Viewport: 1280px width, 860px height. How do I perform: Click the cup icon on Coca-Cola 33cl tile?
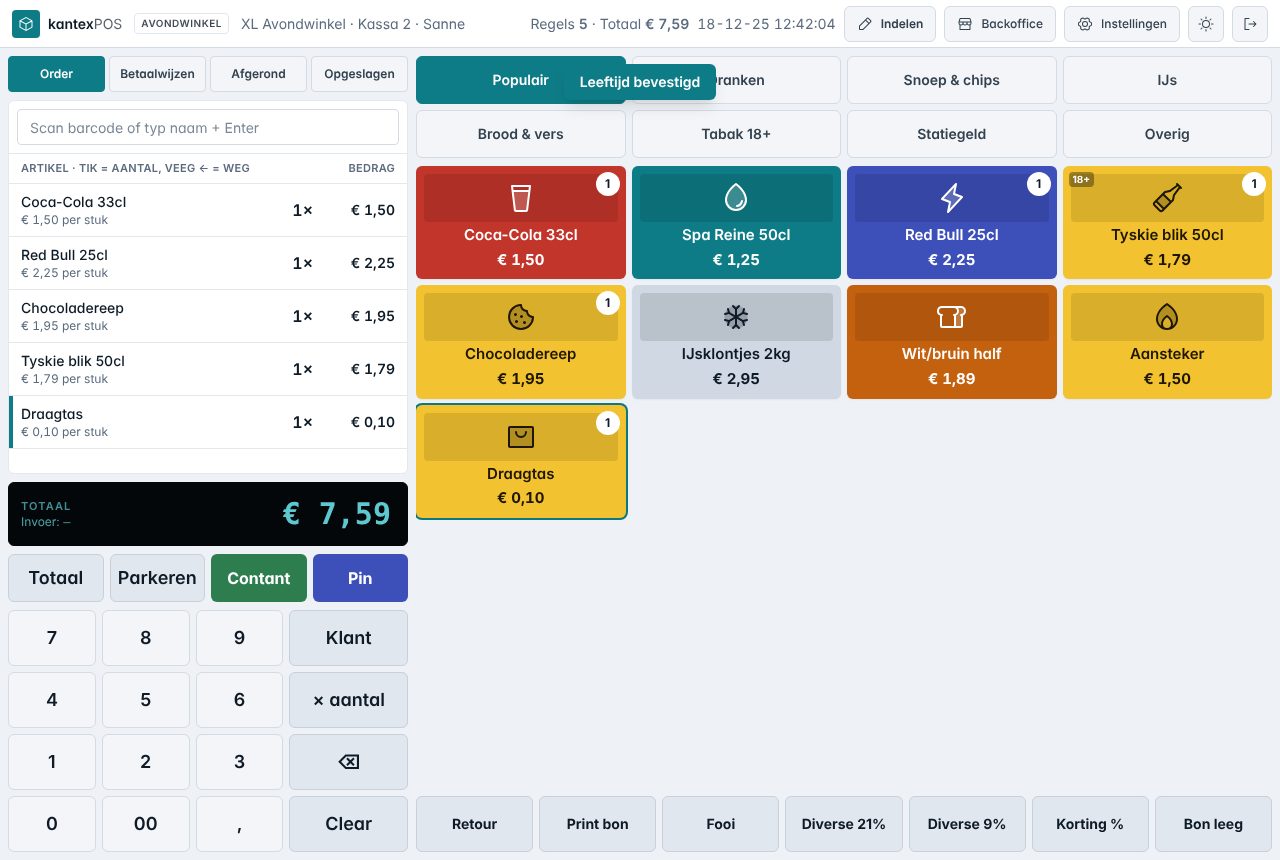(x=521, y=198)
